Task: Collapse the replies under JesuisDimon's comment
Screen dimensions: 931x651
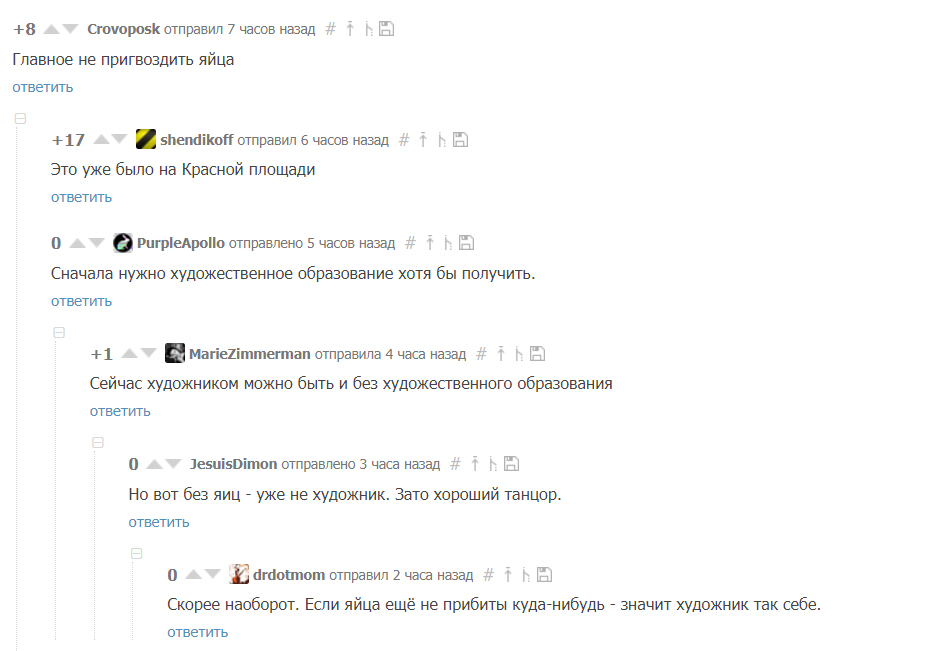Action: coord(137,554)
